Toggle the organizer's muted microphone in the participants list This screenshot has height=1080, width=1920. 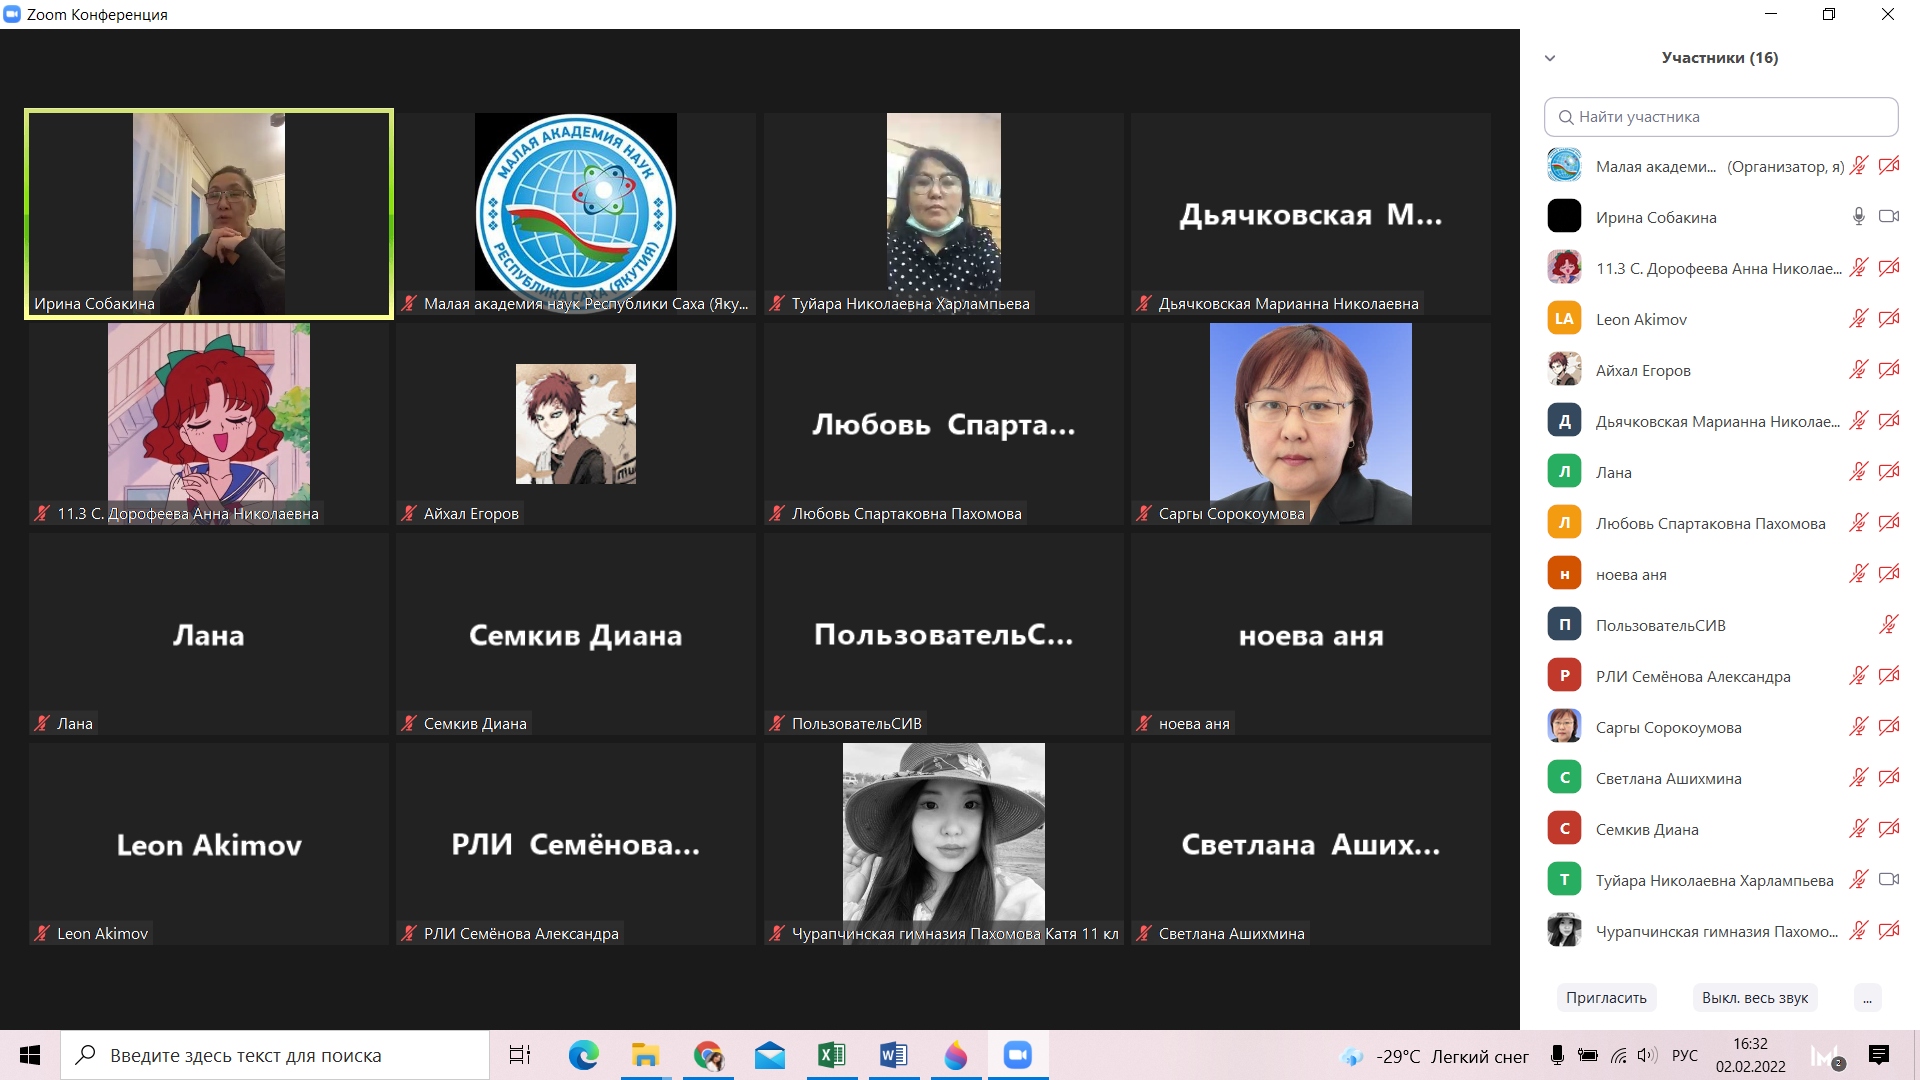1858,166
